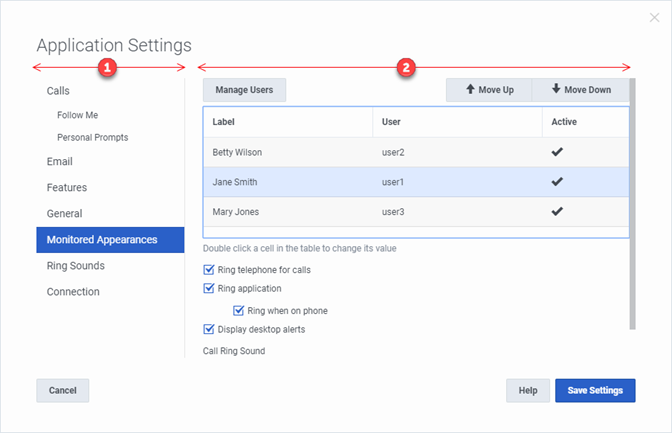Select the user1 cell in the table
The image size is (672, 433).
click(393, 182)
